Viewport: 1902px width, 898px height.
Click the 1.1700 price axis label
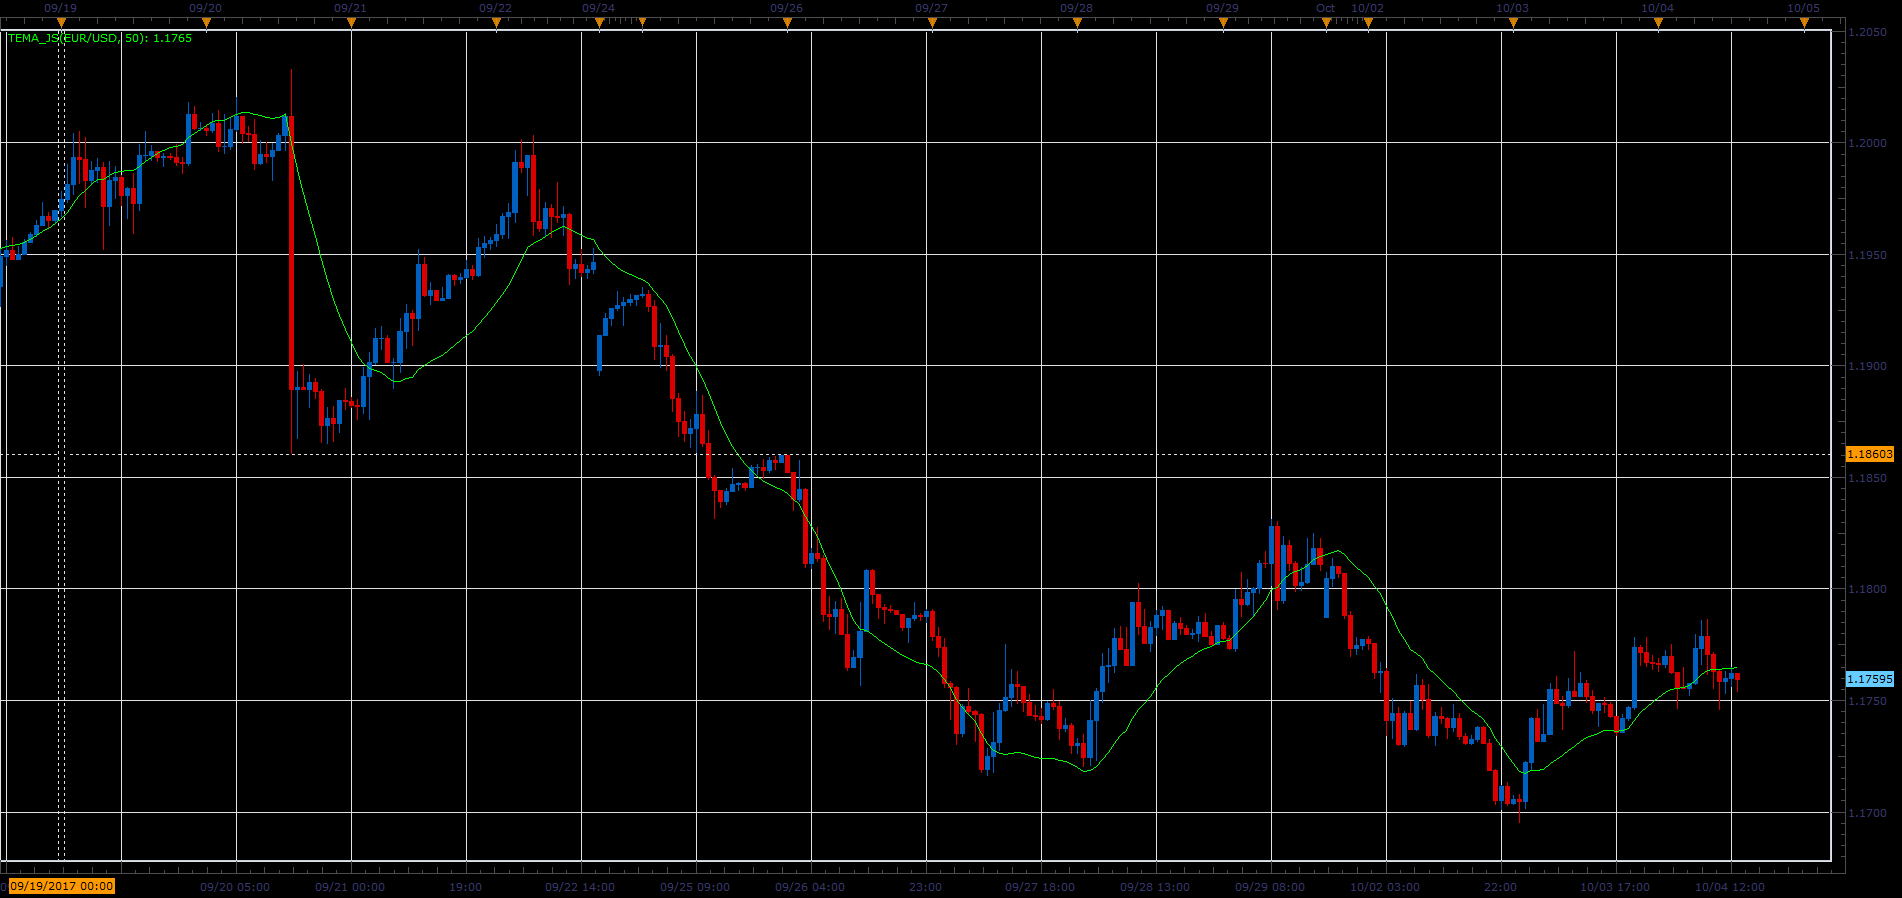pos(1867,813)
